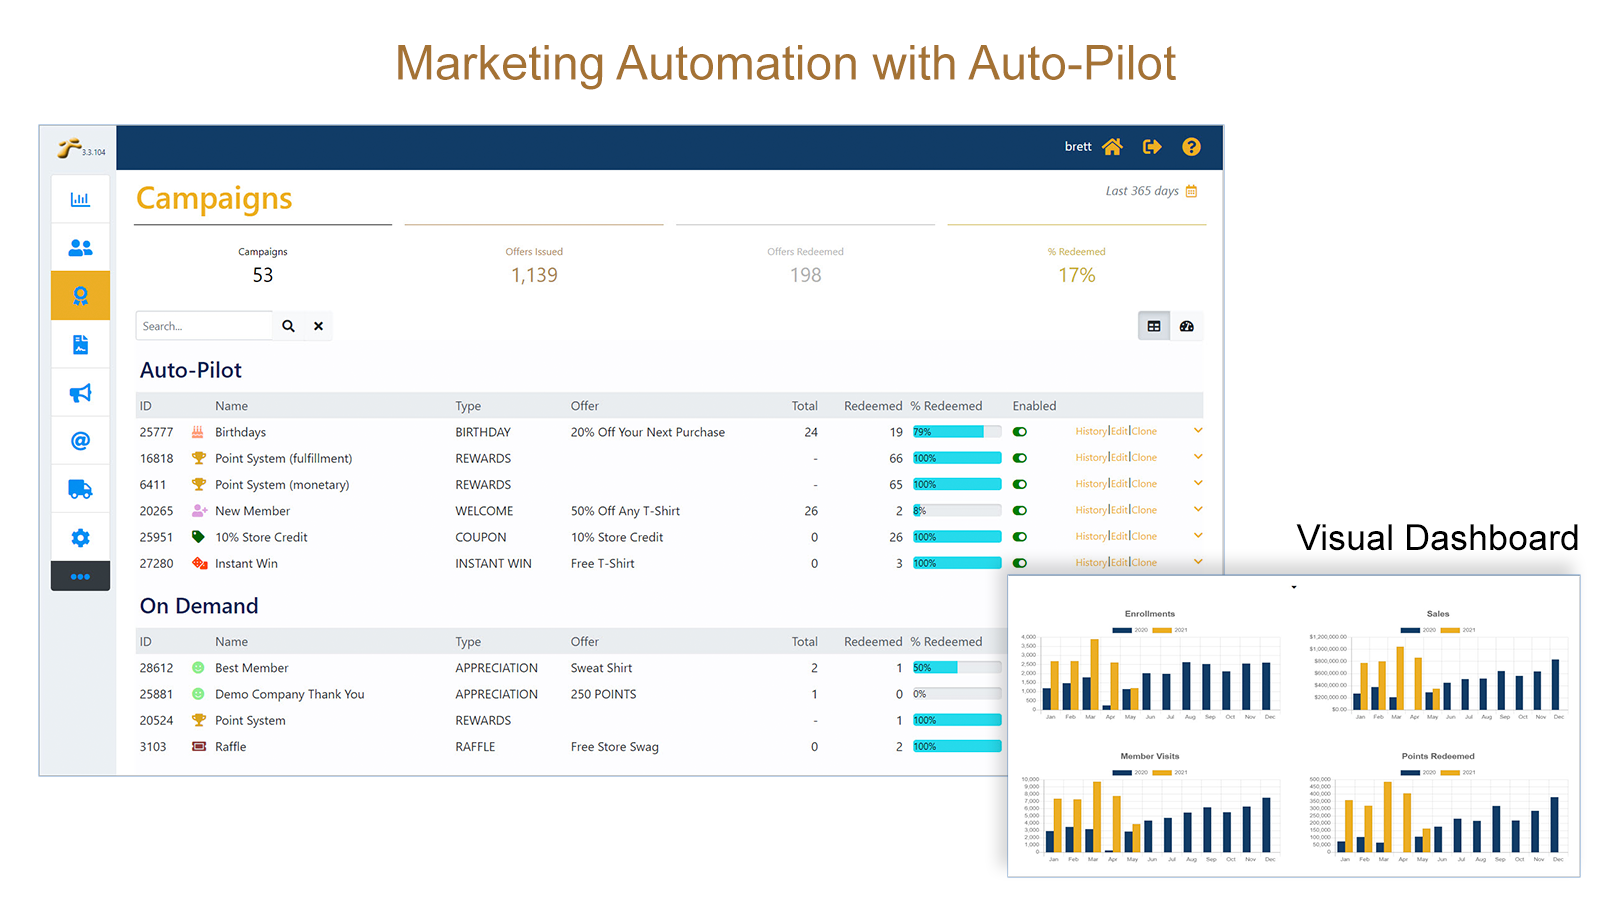The height and width of the screenshot is (900, 1600).
Task: Open the settings gear sidebar icon
Action: click(x=80, y=538)
